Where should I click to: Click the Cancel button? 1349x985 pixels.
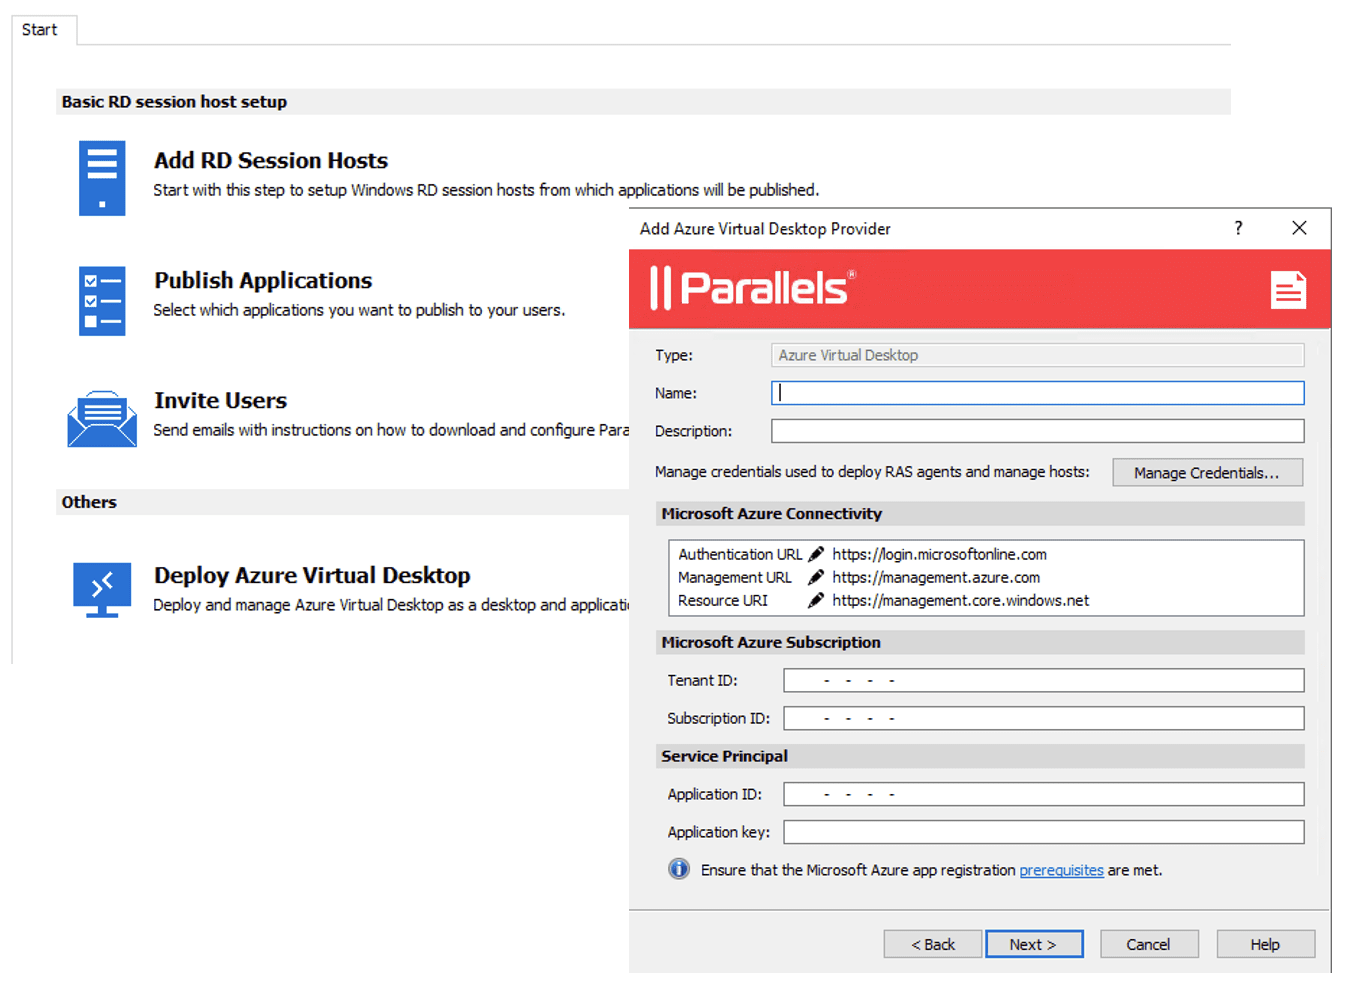[x=1149, y=944]
